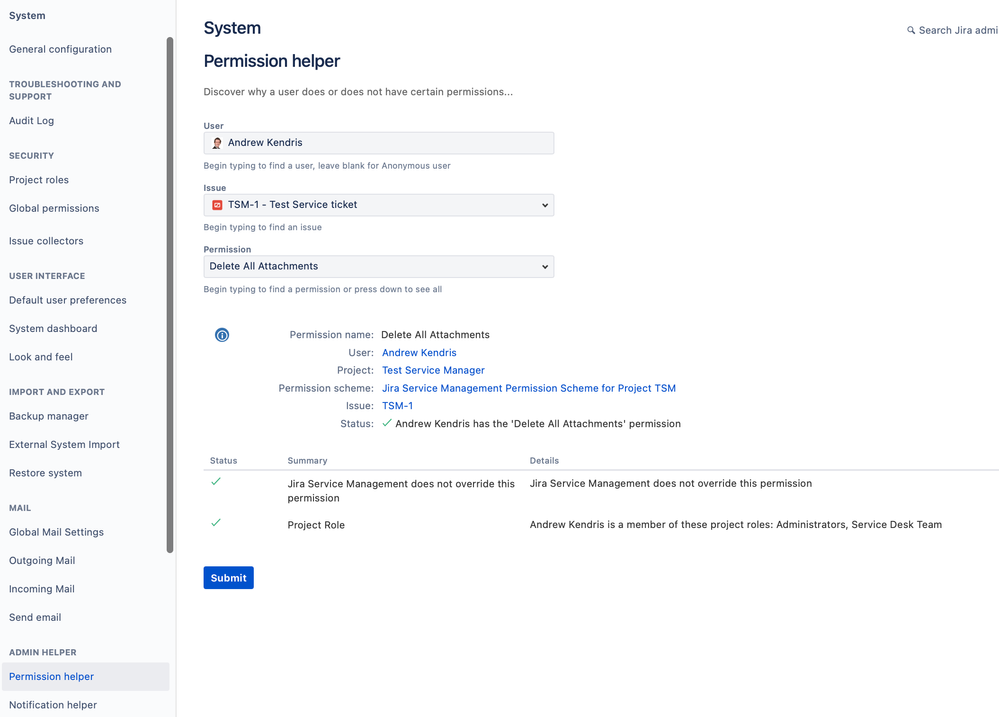
Task: Click the blue info icon
Action: (222, 335)
